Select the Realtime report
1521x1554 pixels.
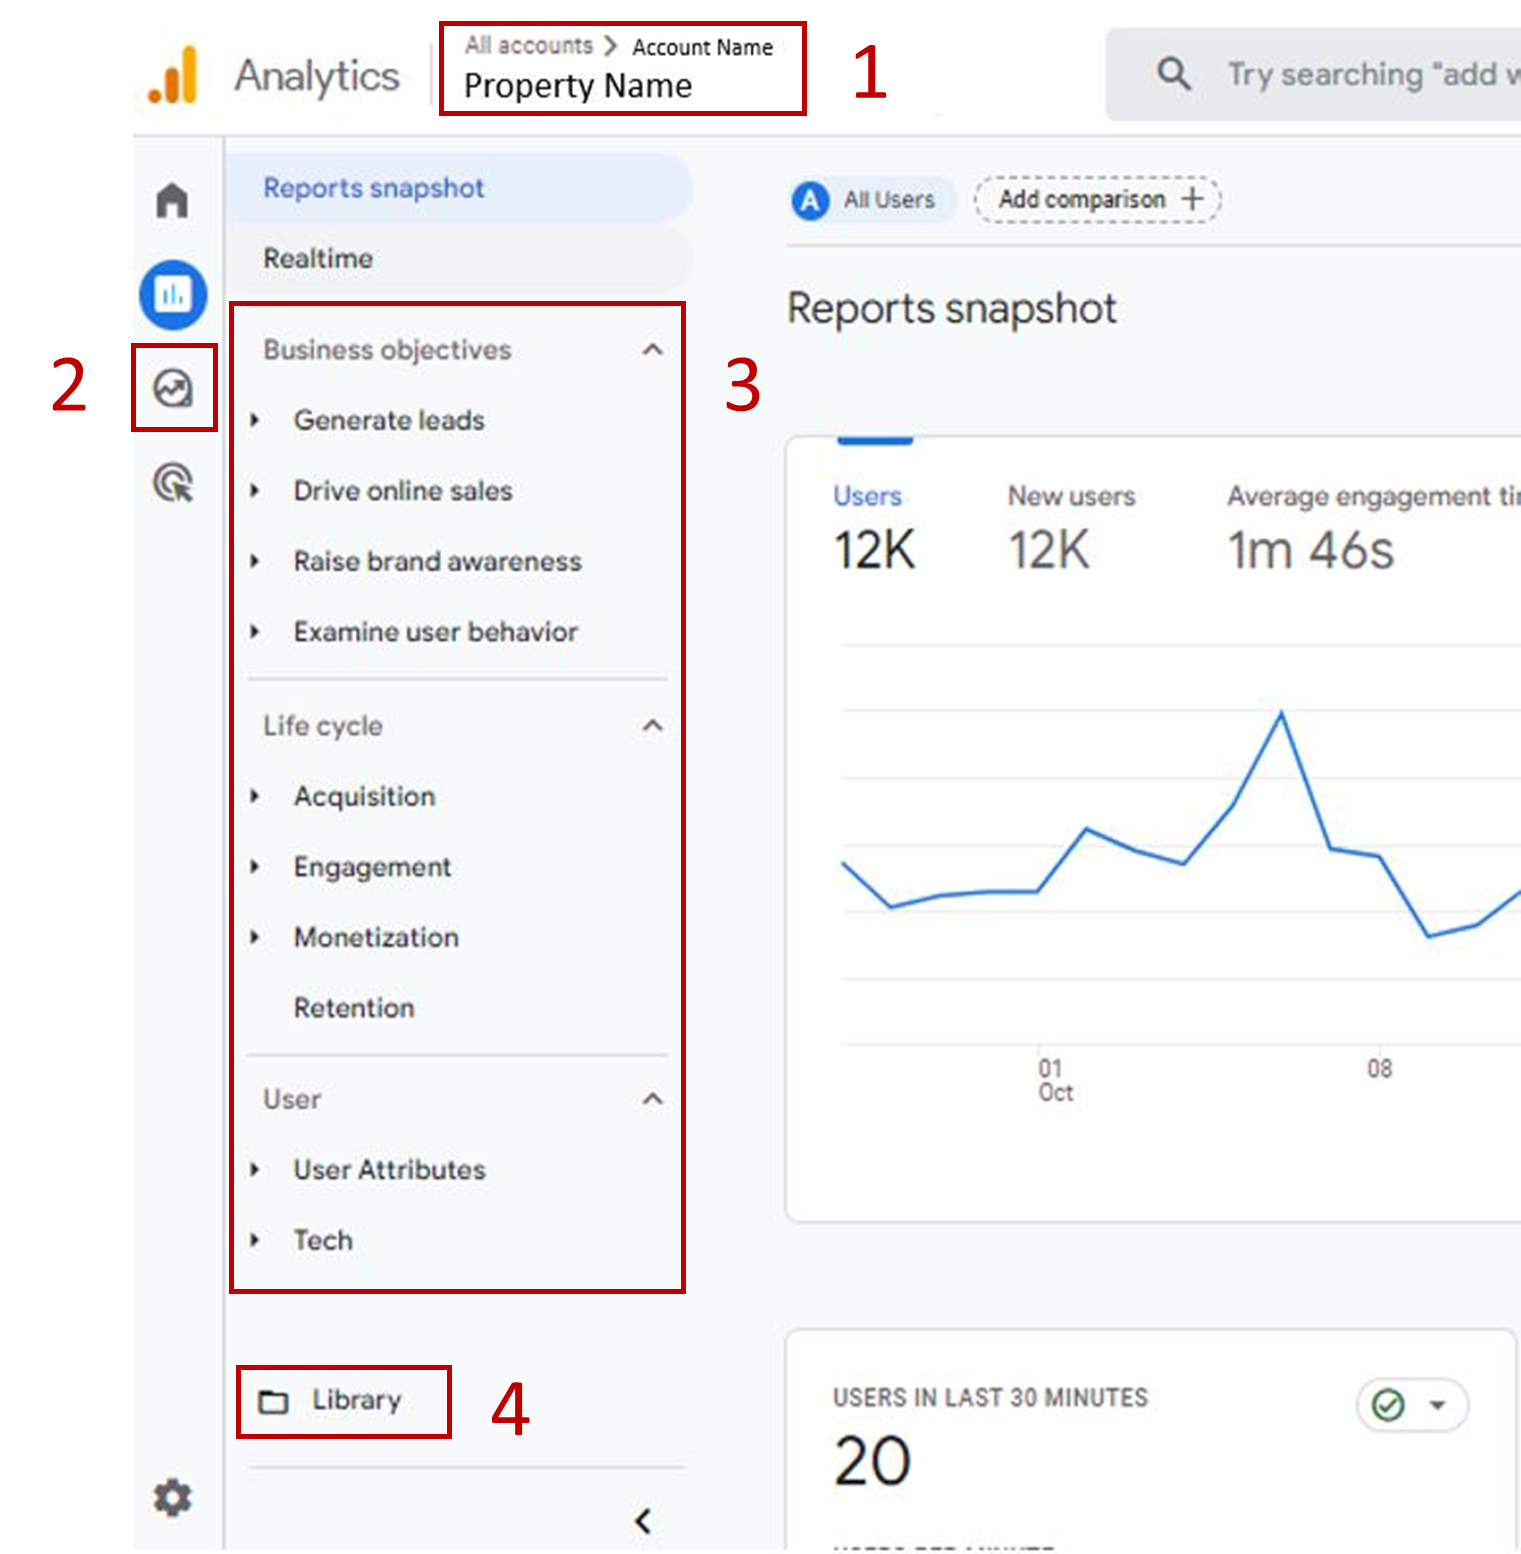click(x=318, y=258)
